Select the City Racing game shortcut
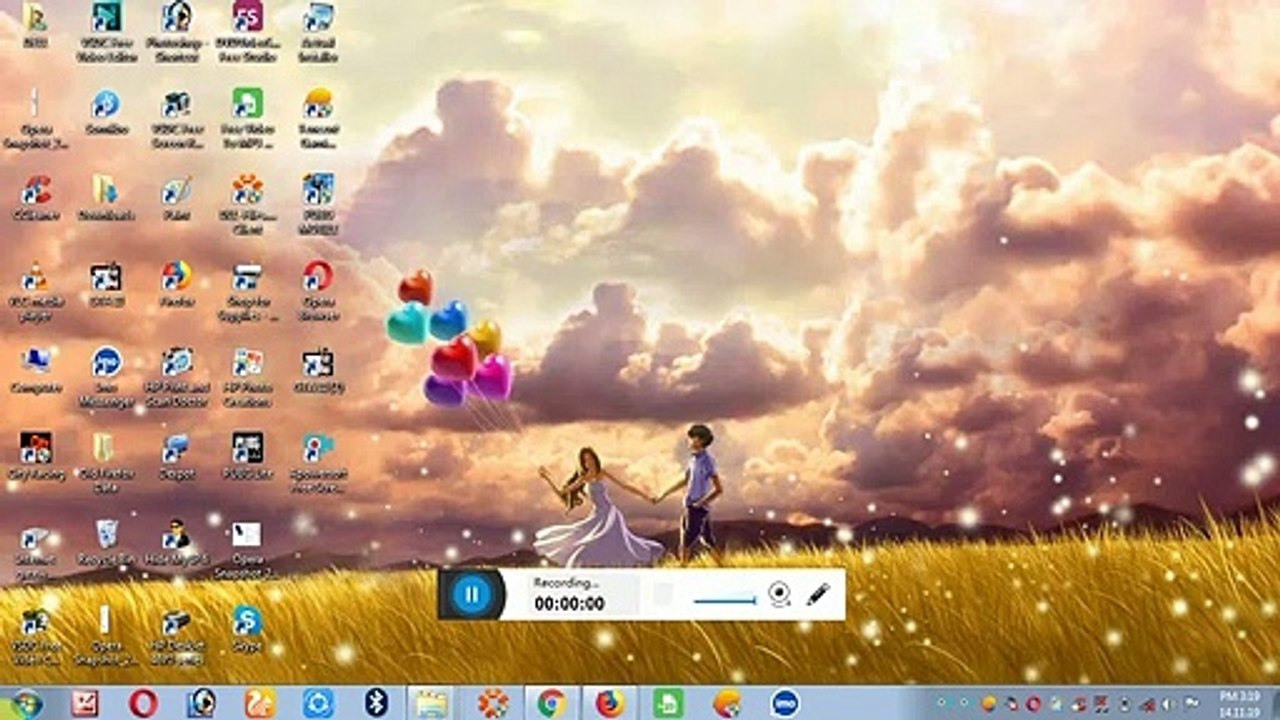This screenshot has height=720, width=1280. coord(36,455)
